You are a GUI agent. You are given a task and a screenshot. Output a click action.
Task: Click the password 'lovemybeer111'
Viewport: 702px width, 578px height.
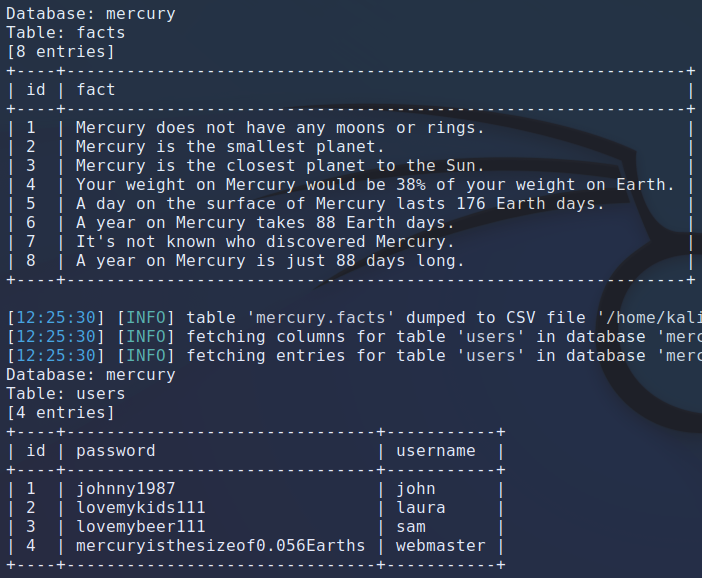(x=141, y=527)
